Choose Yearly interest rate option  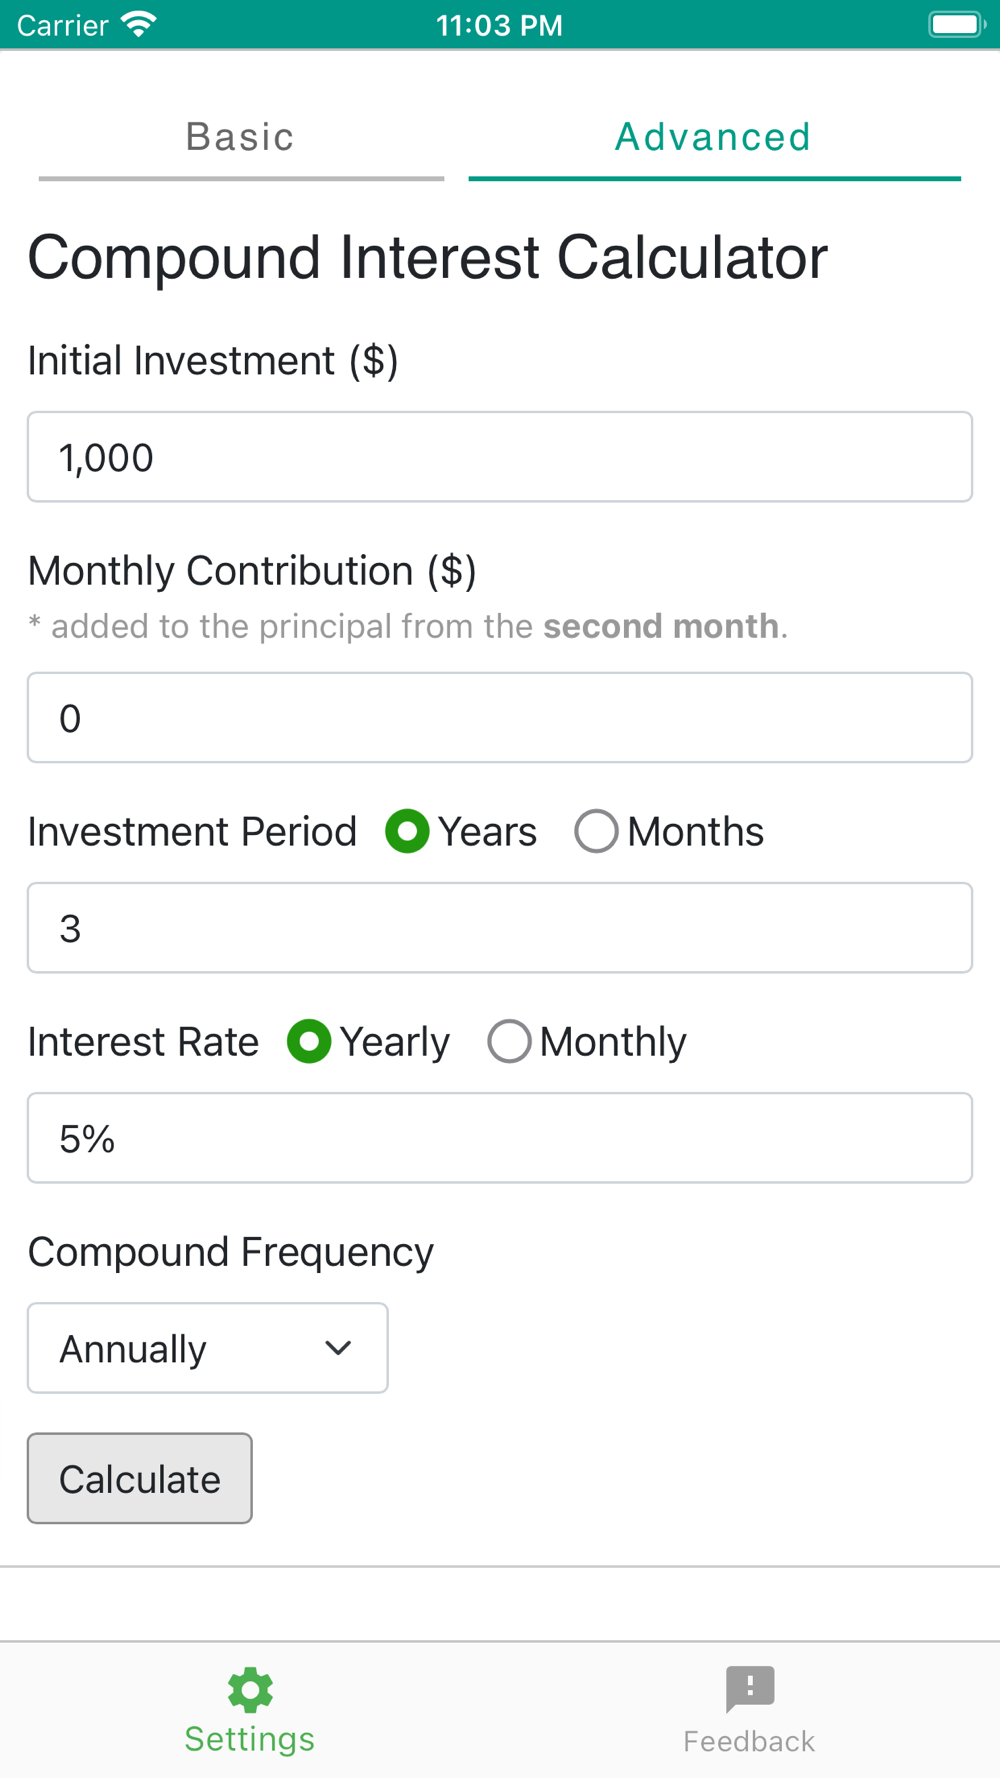click(309, 1042)
